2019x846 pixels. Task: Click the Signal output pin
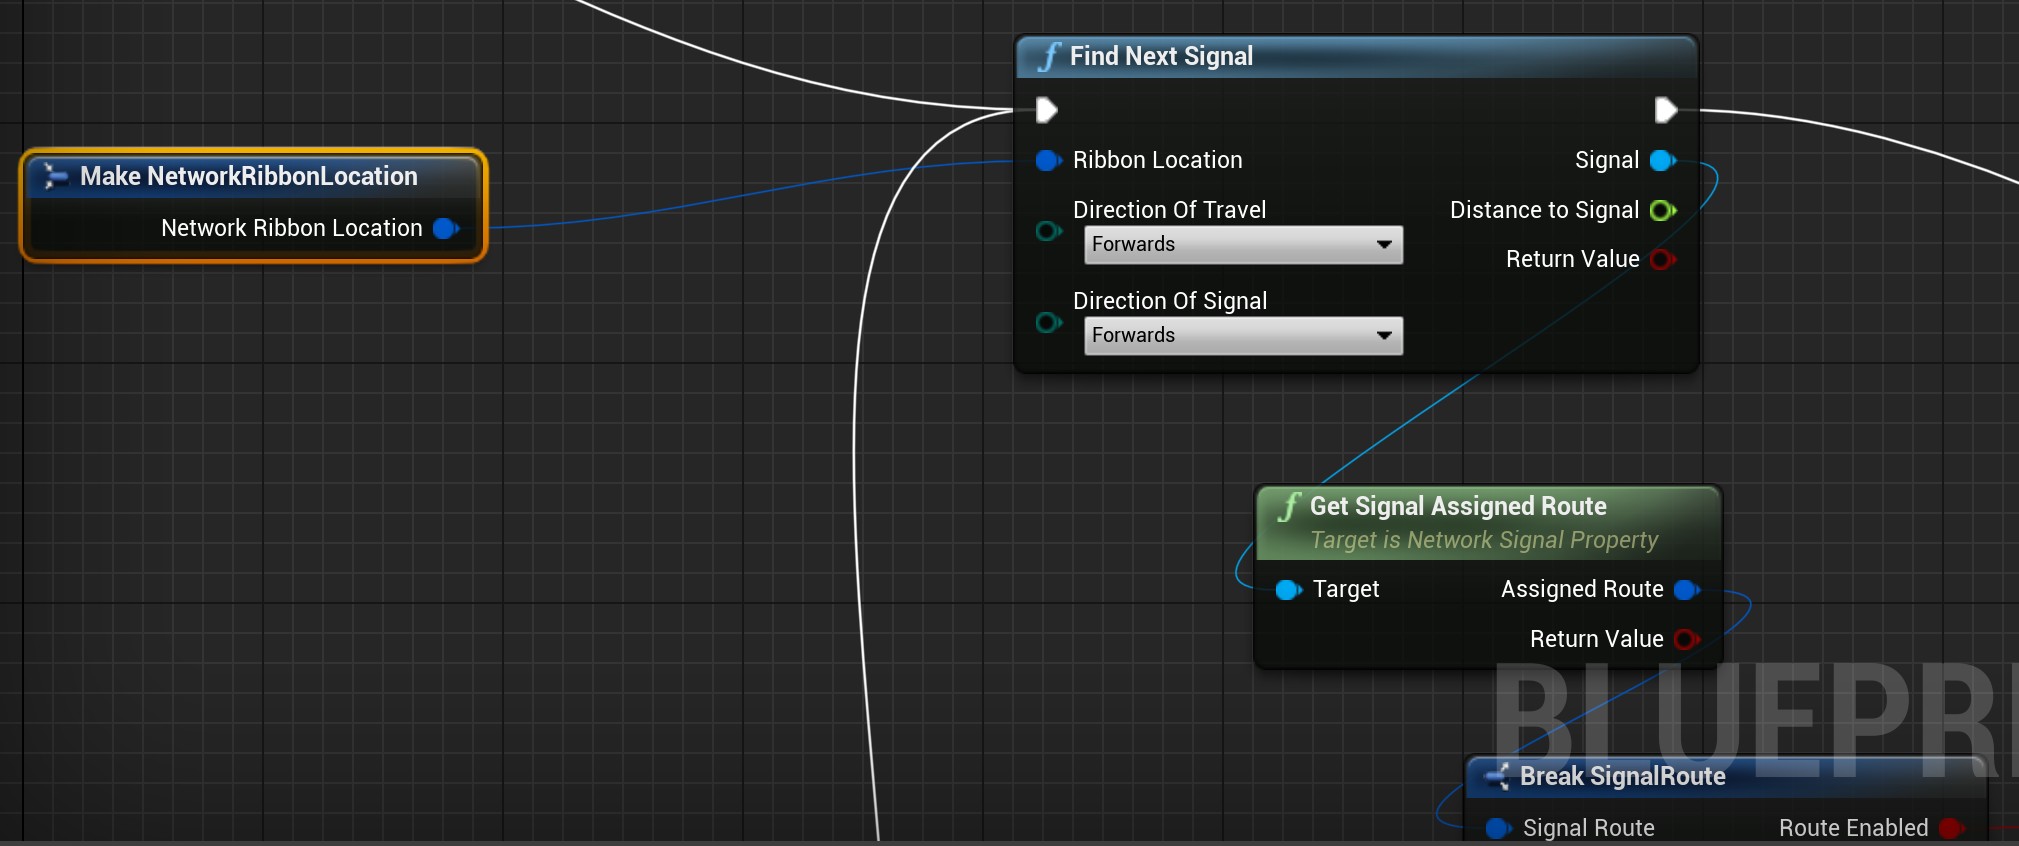[x=1662, y=160]
